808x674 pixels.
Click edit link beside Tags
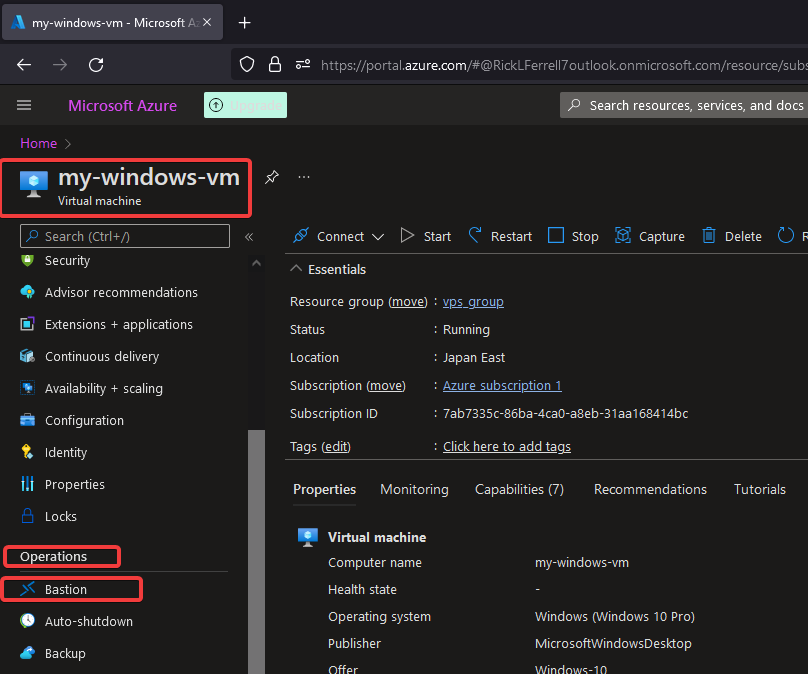(336, 446)
